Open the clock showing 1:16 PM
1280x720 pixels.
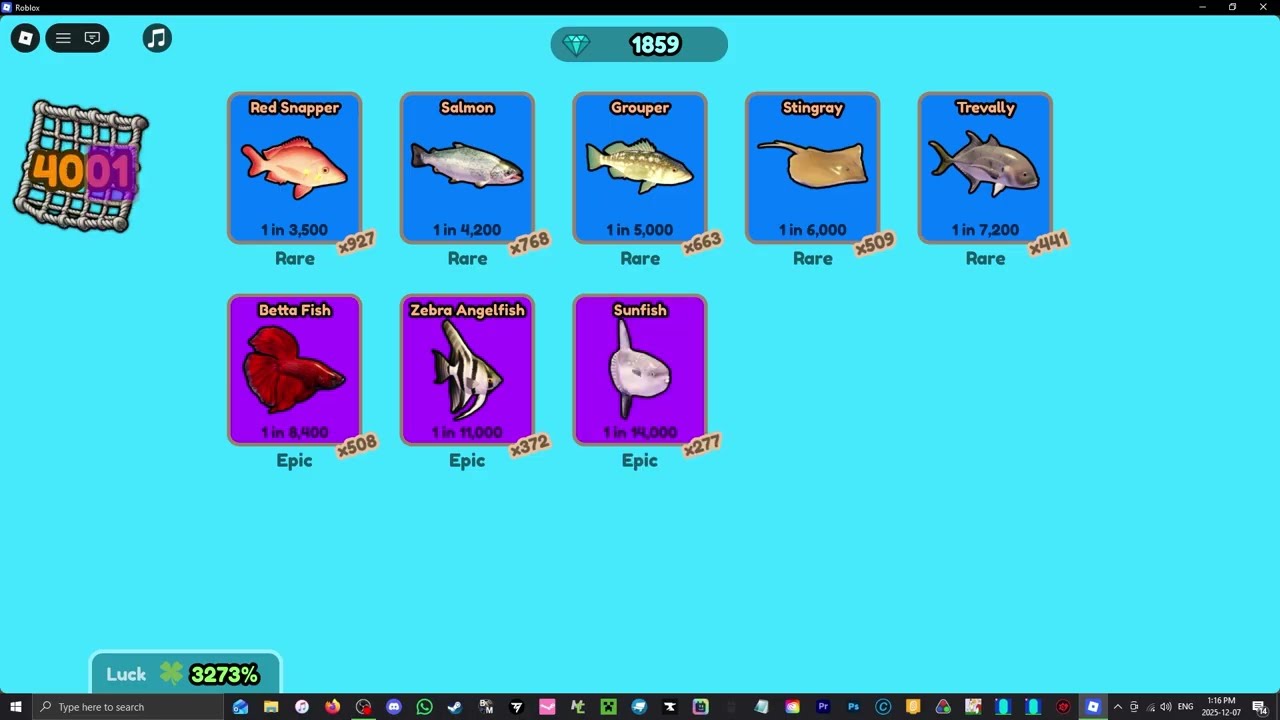click(x=1222, y=707)
